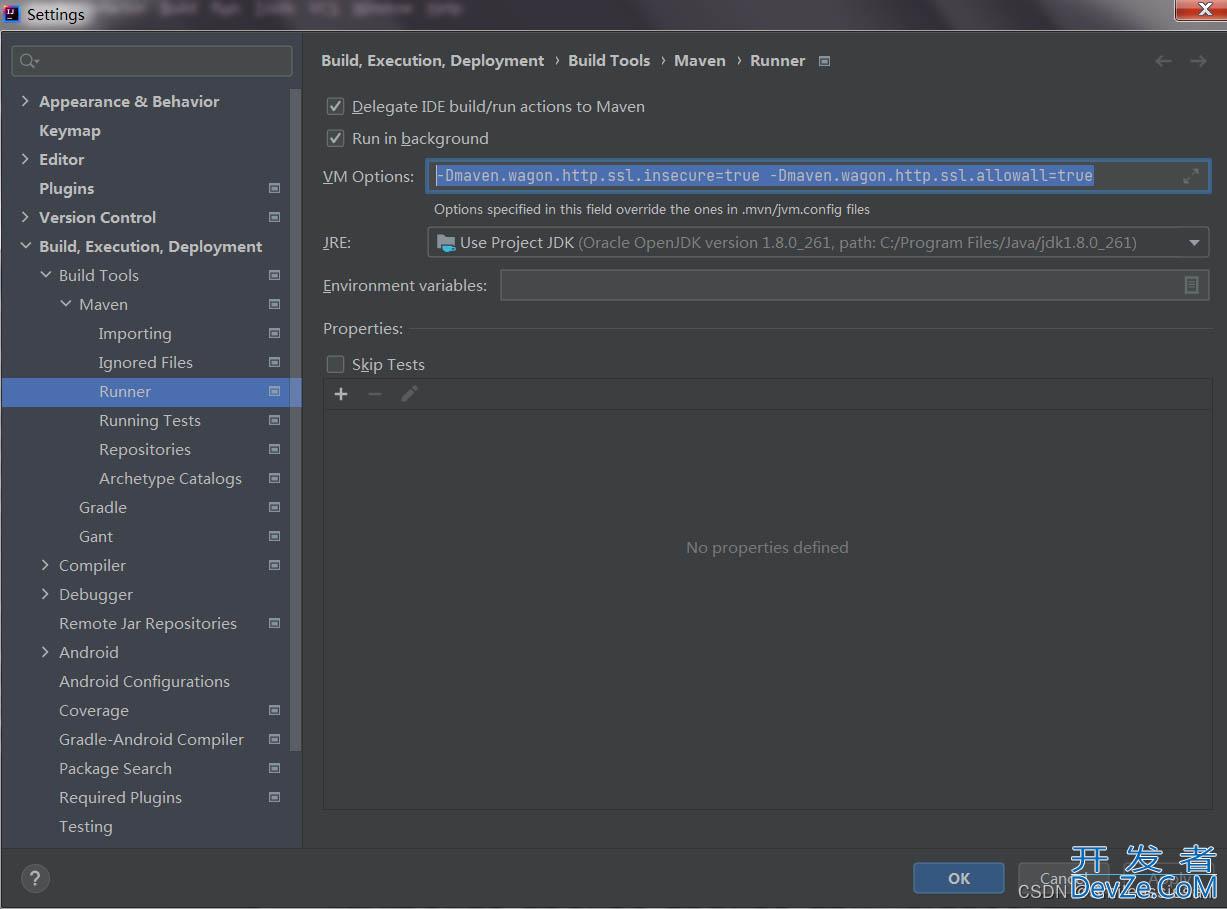Expand Version Control section
This screenshot has height=909, width=1227.
[x=25, y=217]
